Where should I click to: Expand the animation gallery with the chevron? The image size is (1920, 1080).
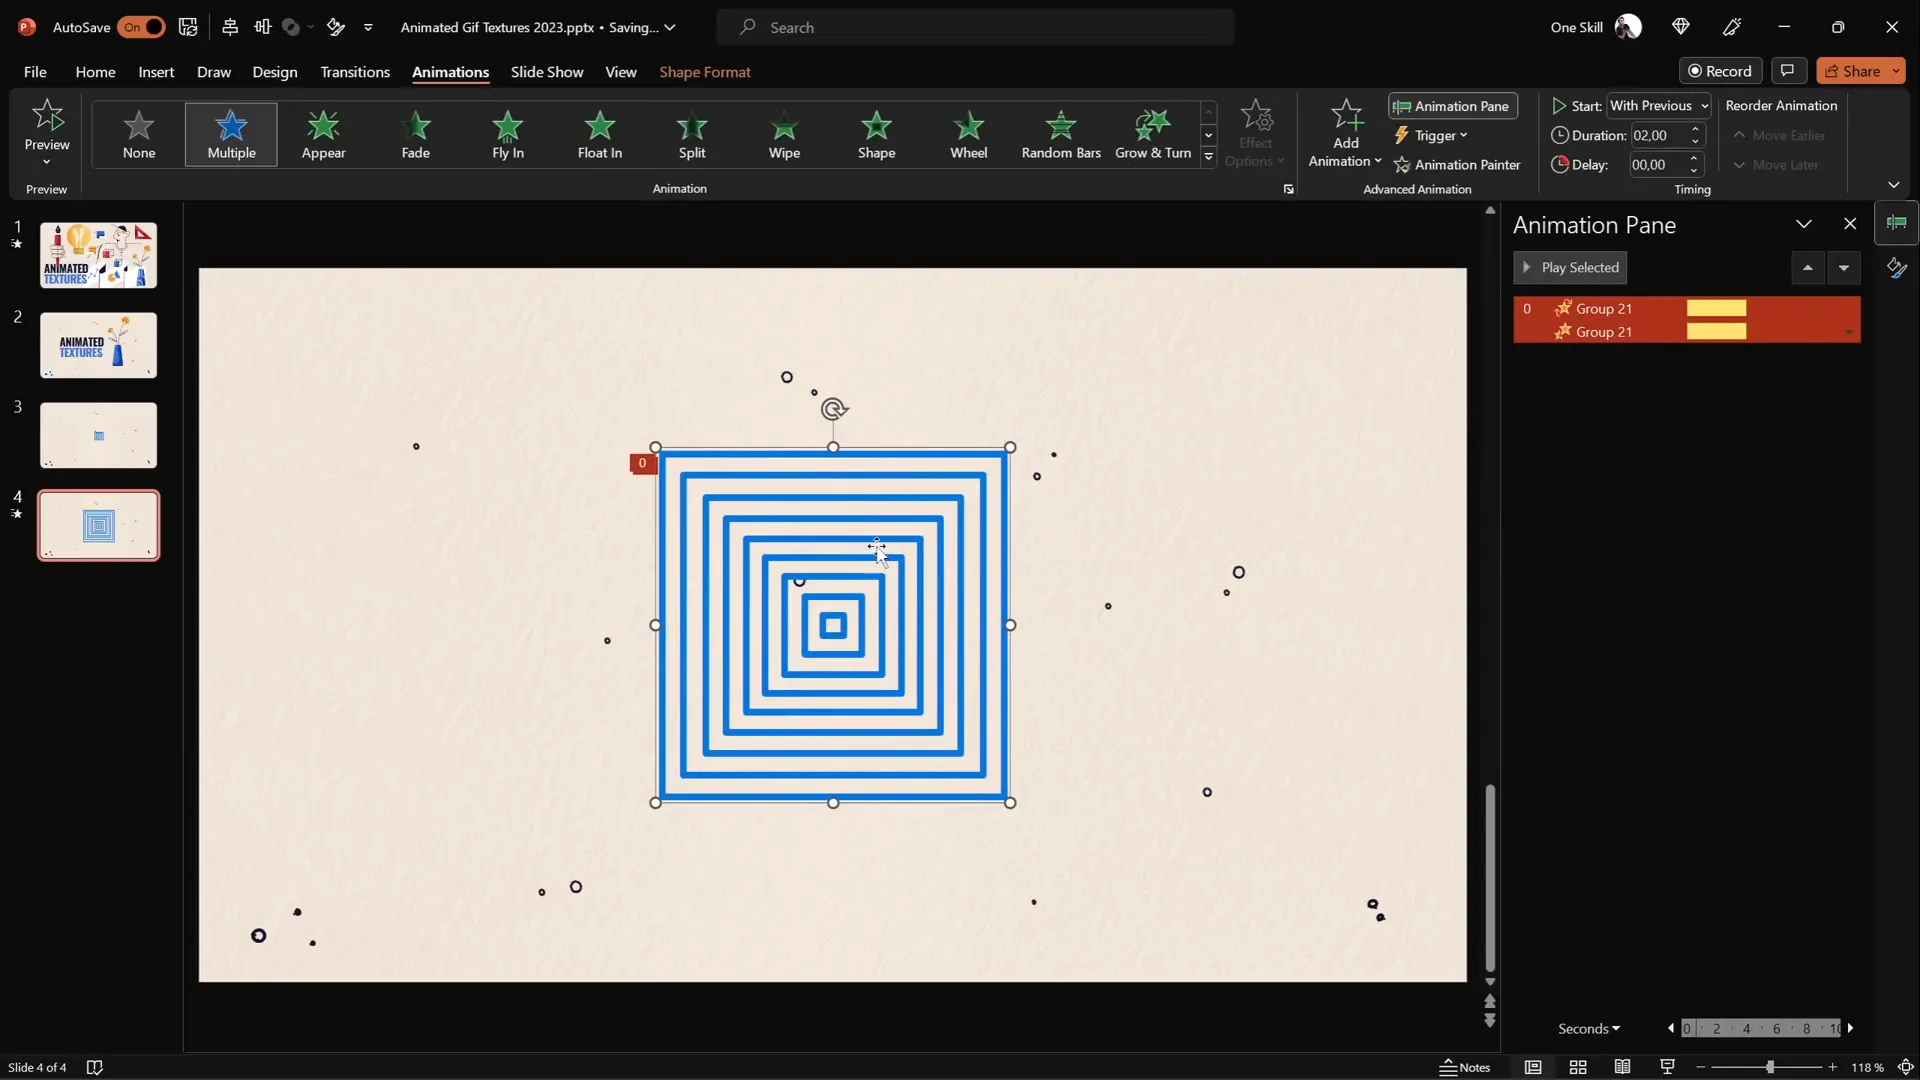(1208, 158)
